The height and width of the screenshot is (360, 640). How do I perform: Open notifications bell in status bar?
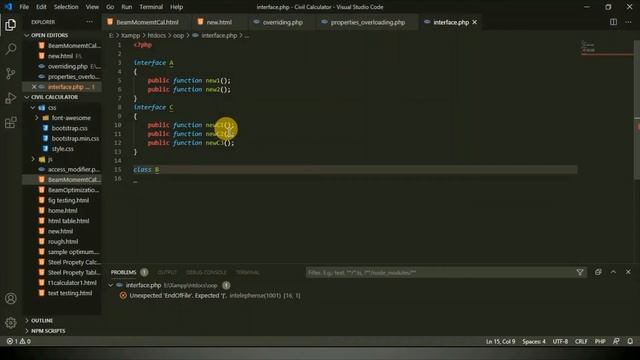(x=630, y=341)
